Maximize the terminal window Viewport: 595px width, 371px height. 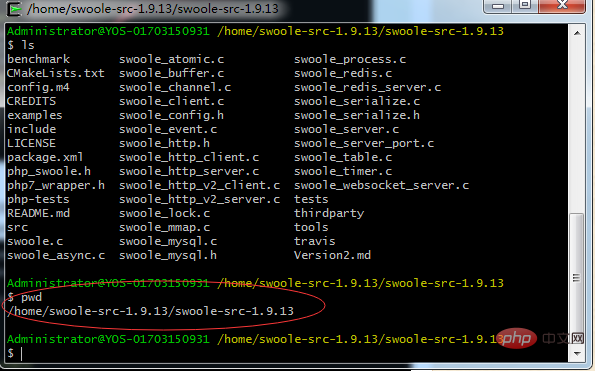[525, 5]
